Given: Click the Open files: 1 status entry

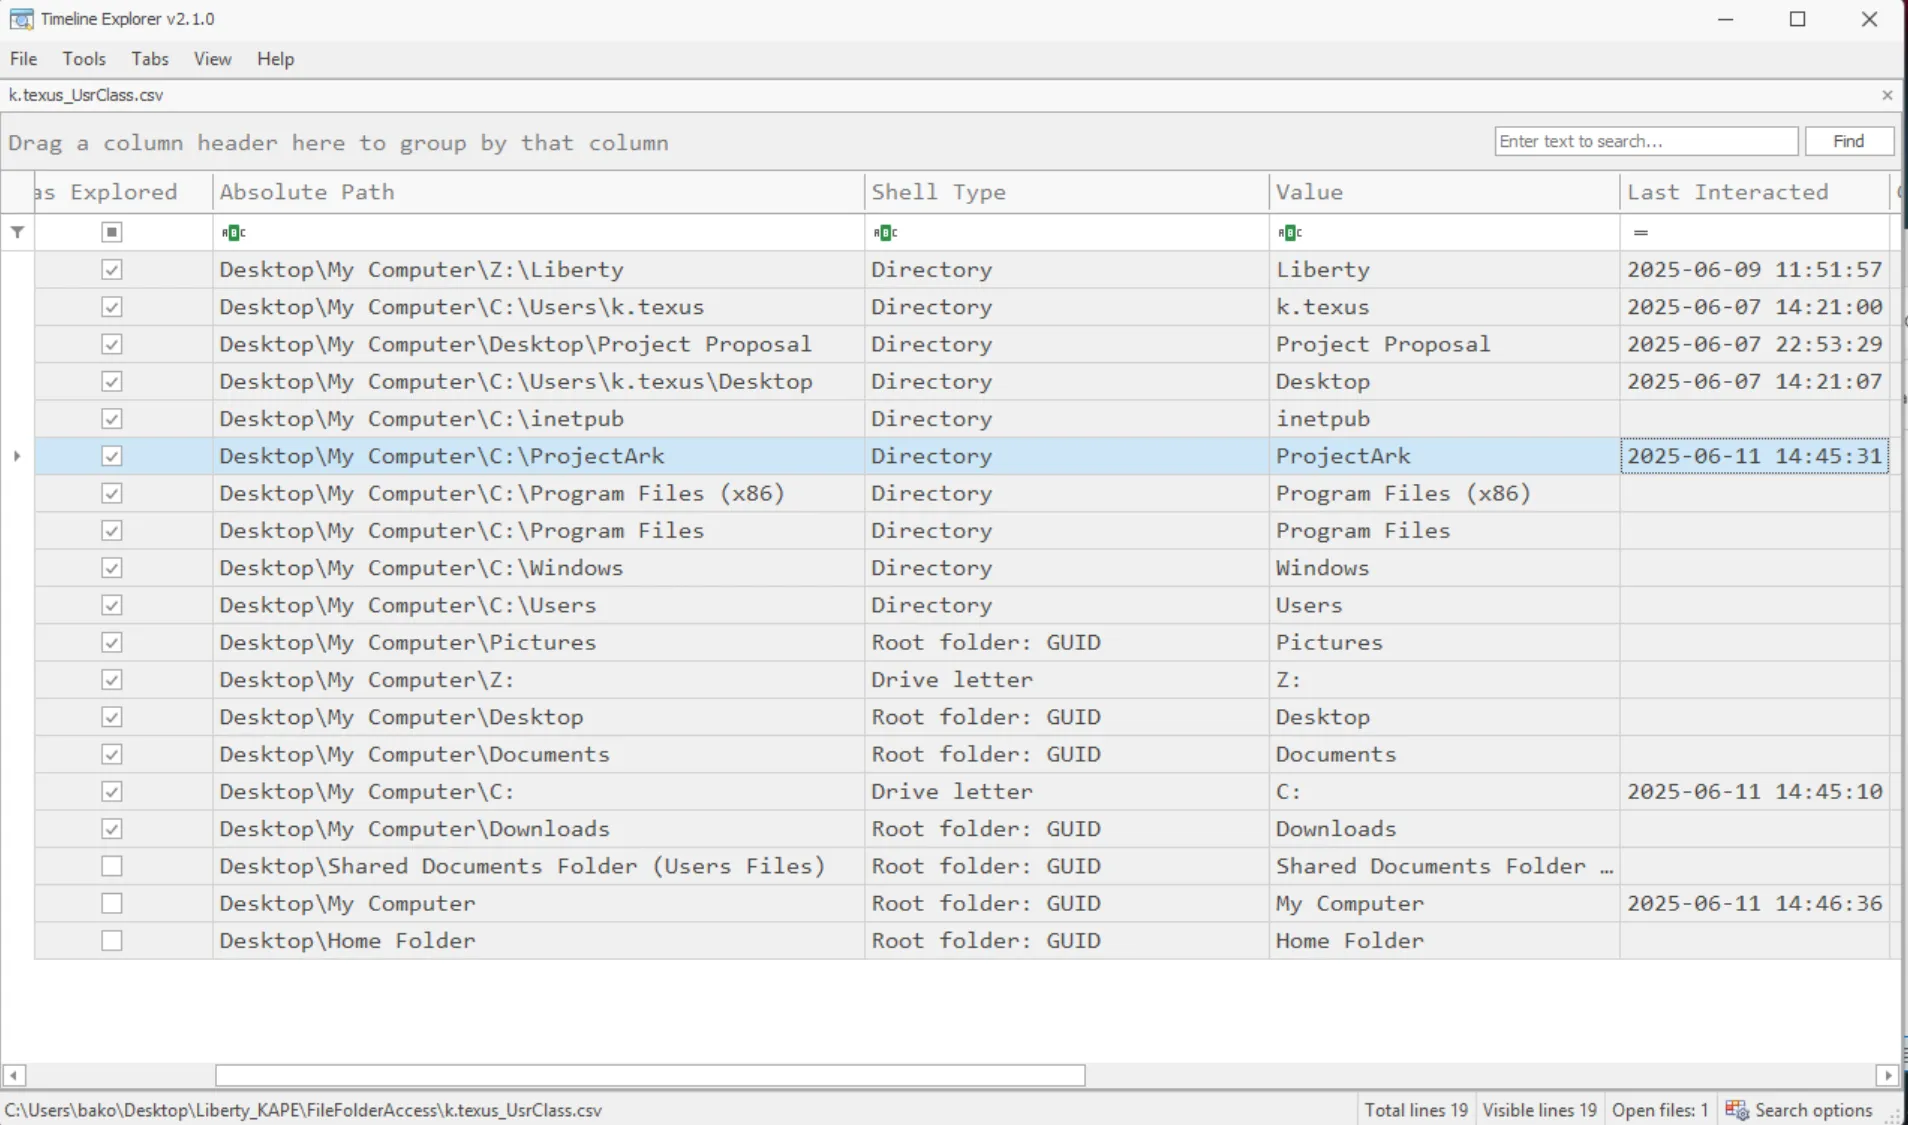Looking at the screenshot, I should tap(1660, 1110).
